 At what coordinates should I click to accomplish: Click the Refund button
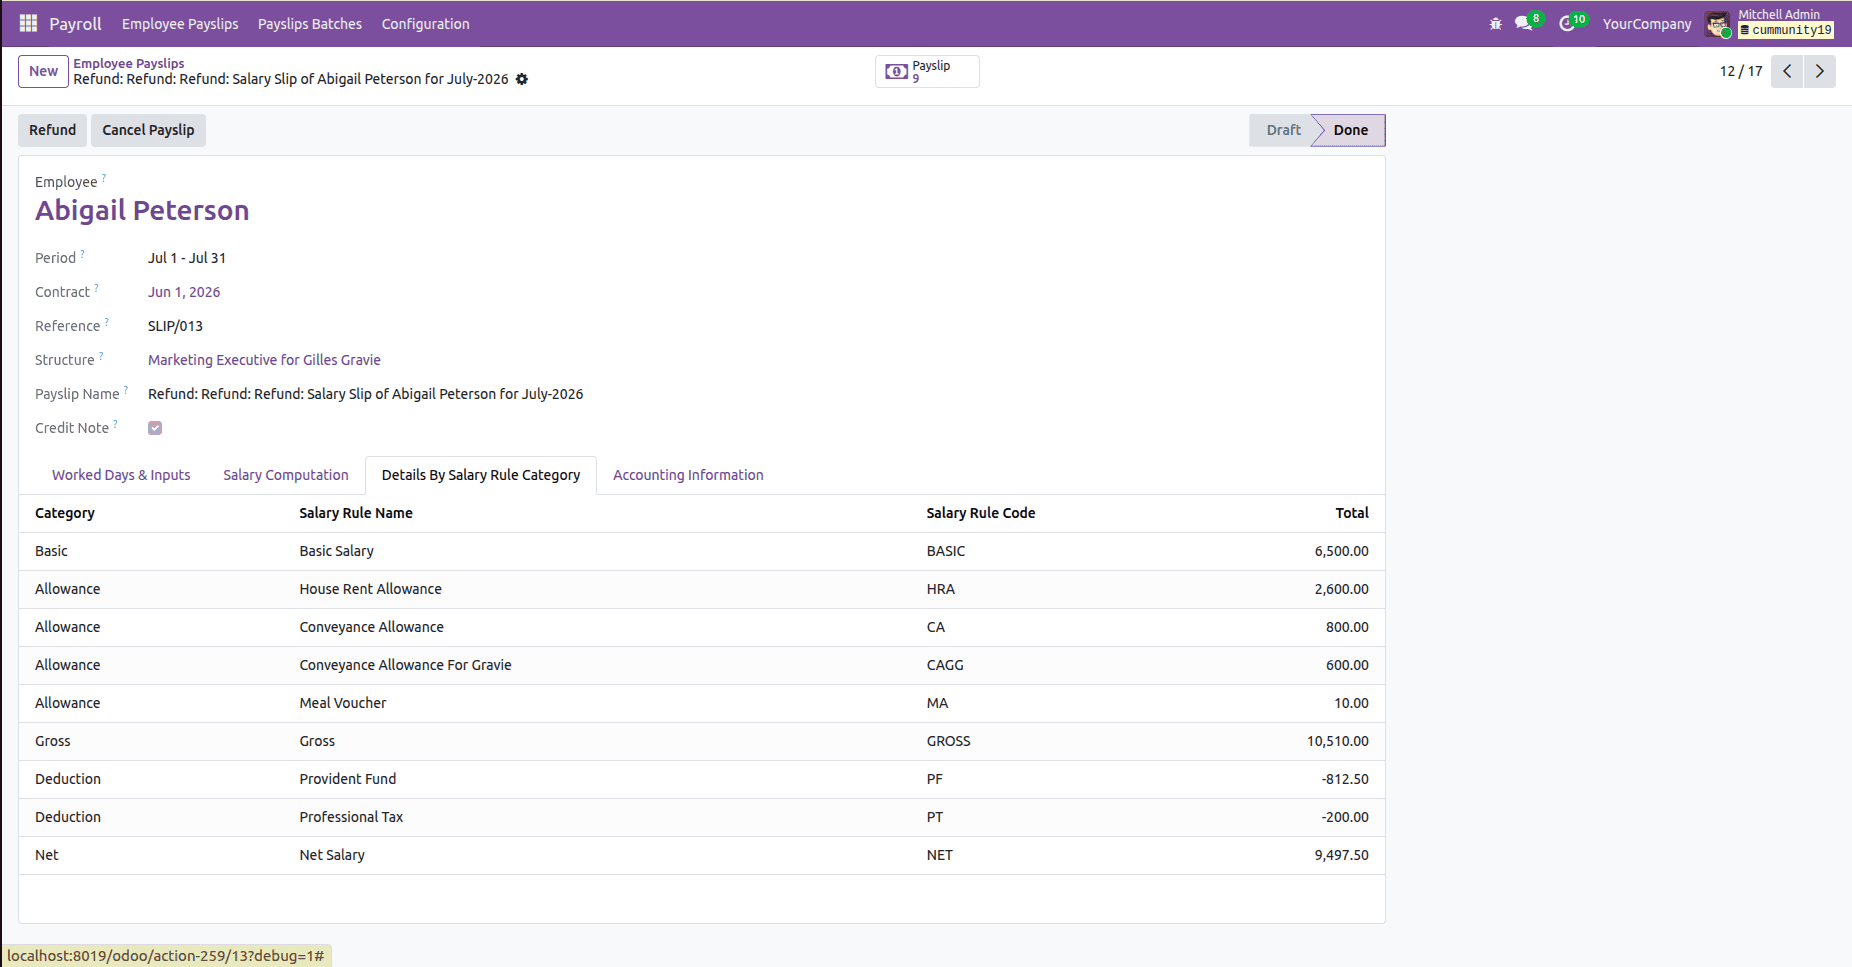click(x=52, y=130)
